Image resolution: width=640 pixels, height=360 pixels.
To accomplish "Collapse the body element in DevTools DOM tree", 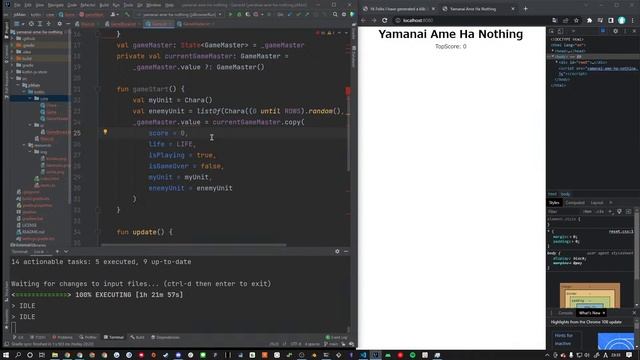I will tap(553, 57).
